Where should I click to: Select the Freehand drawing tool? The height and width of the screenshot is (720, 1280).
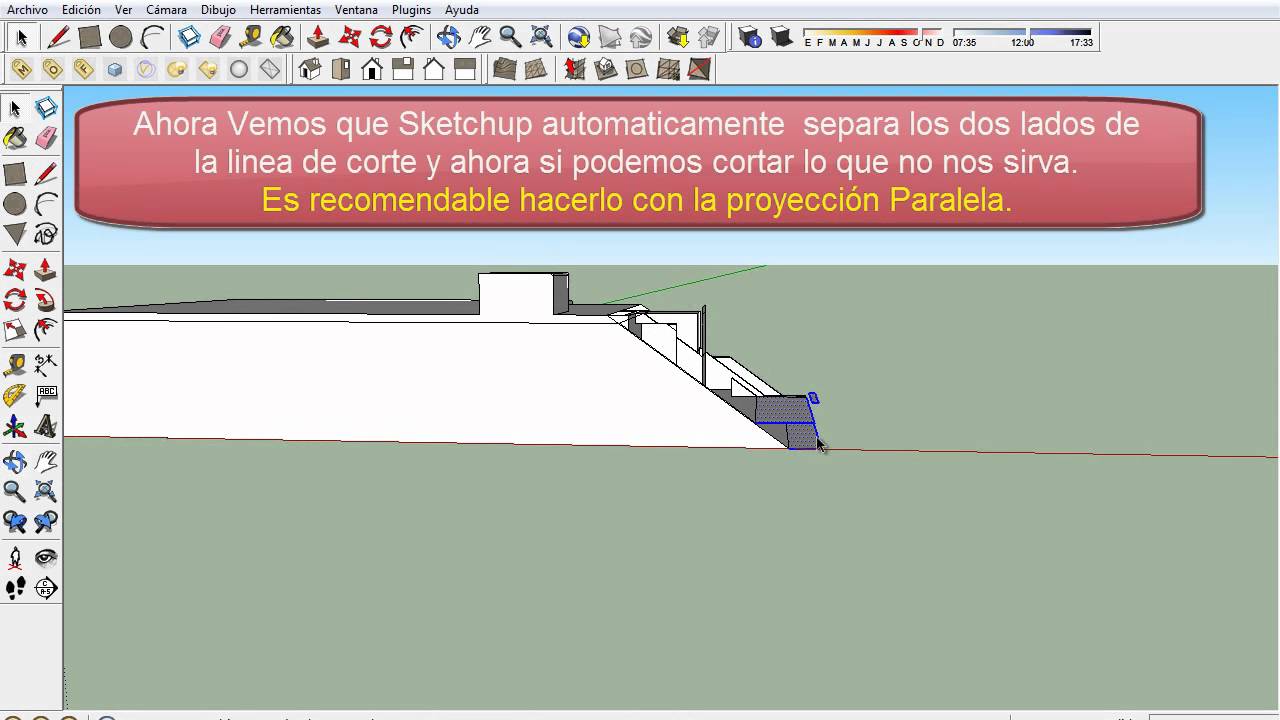[x=46, y=235]
